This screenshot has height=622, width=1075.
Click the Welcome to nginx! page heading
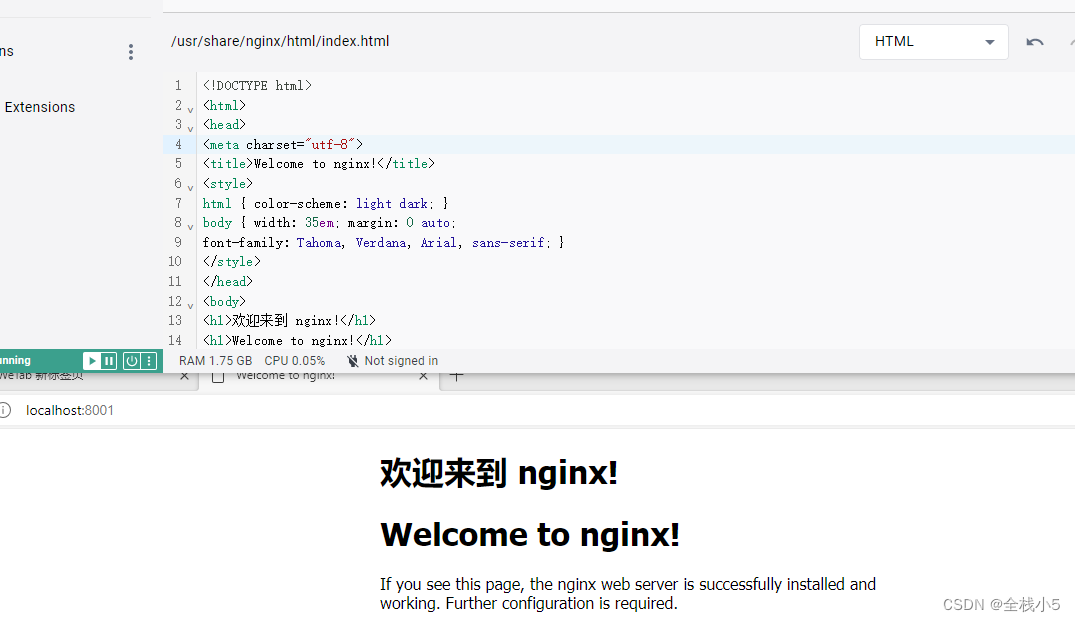(530, 535)
